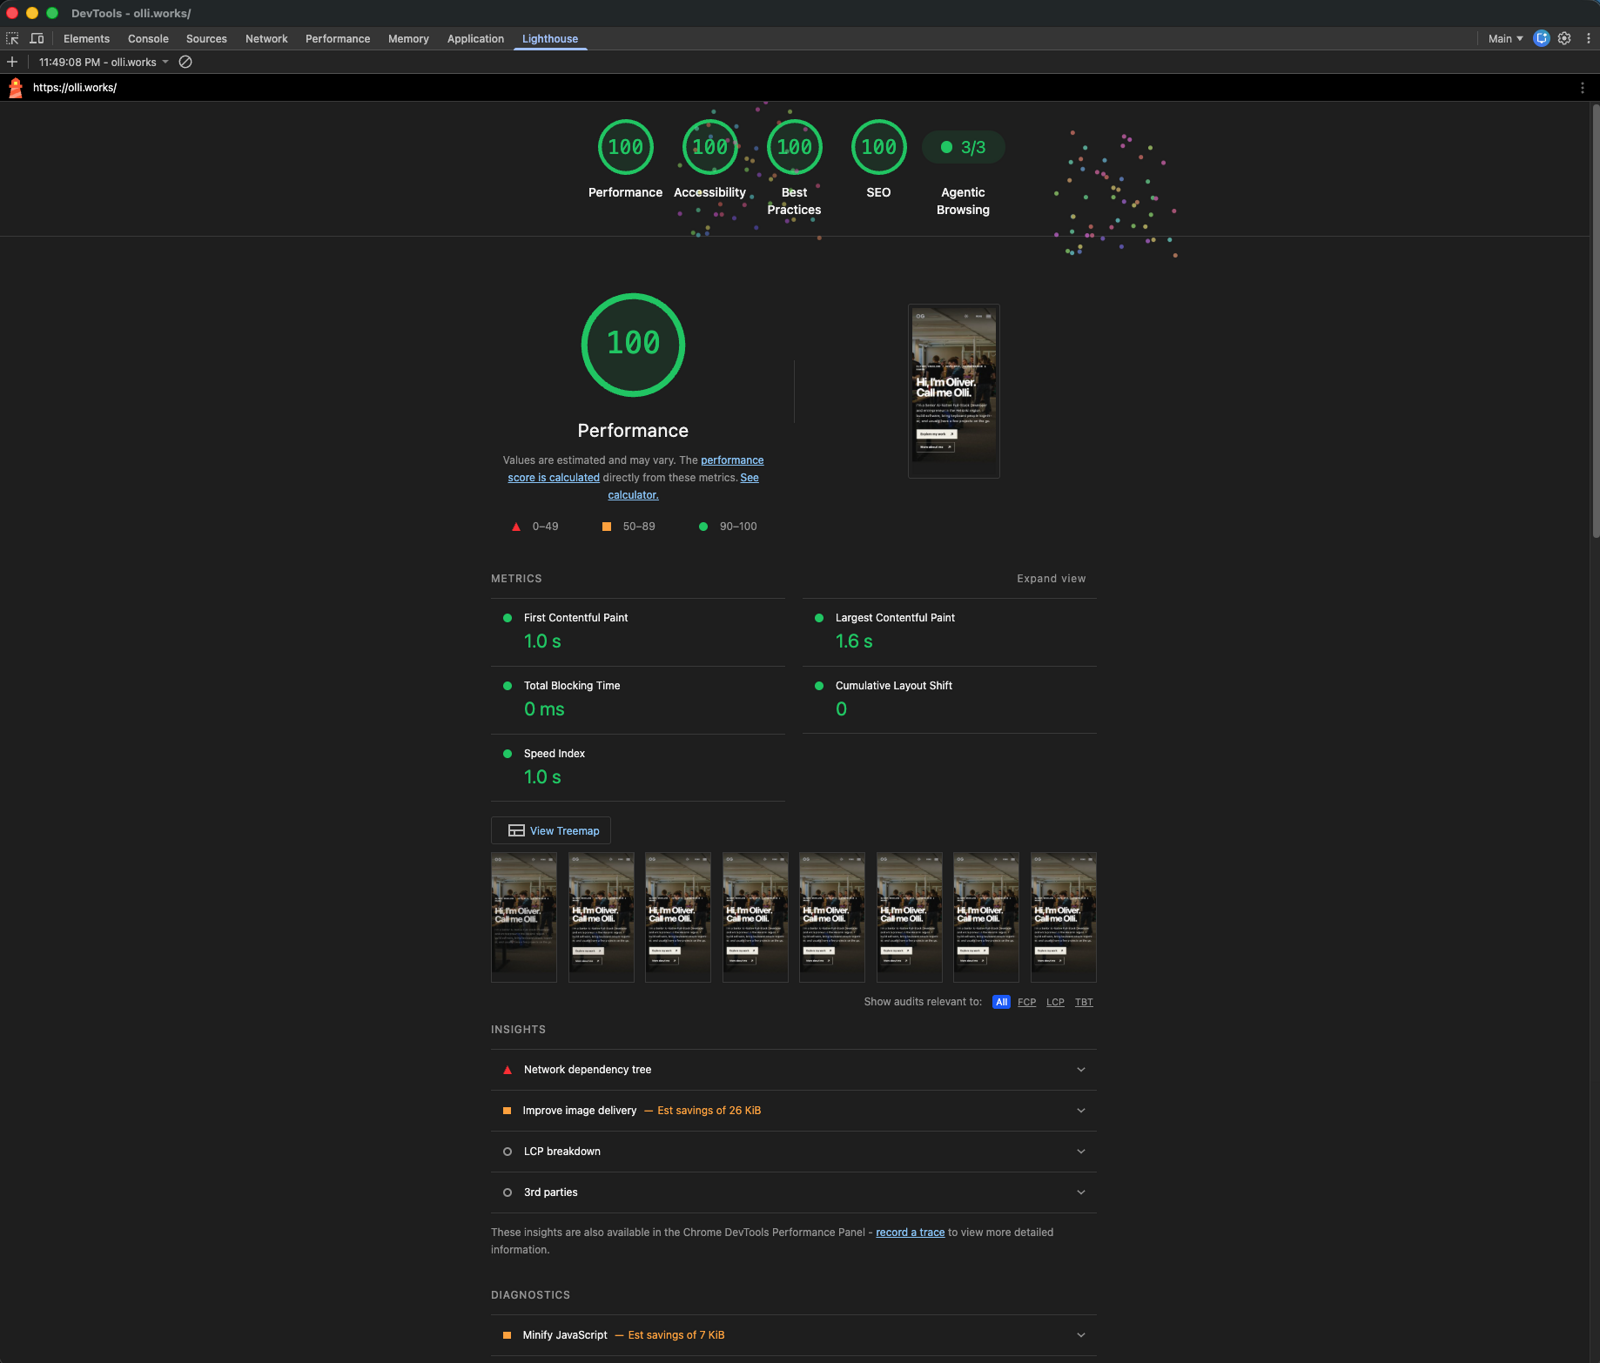Viewport: 1600px width, 1363px height.
Task: Click Speed Index metric
Action: (638, 768)
